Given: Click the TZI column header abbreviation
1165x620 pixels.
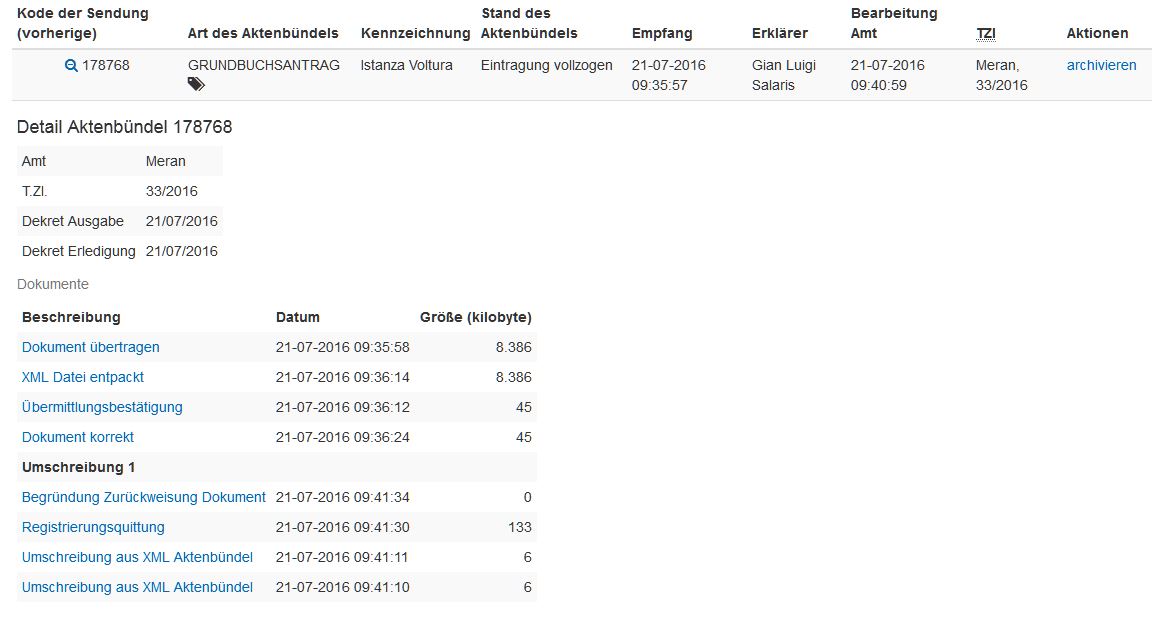Looking at the screenshot, I should [x=986, y=33].
